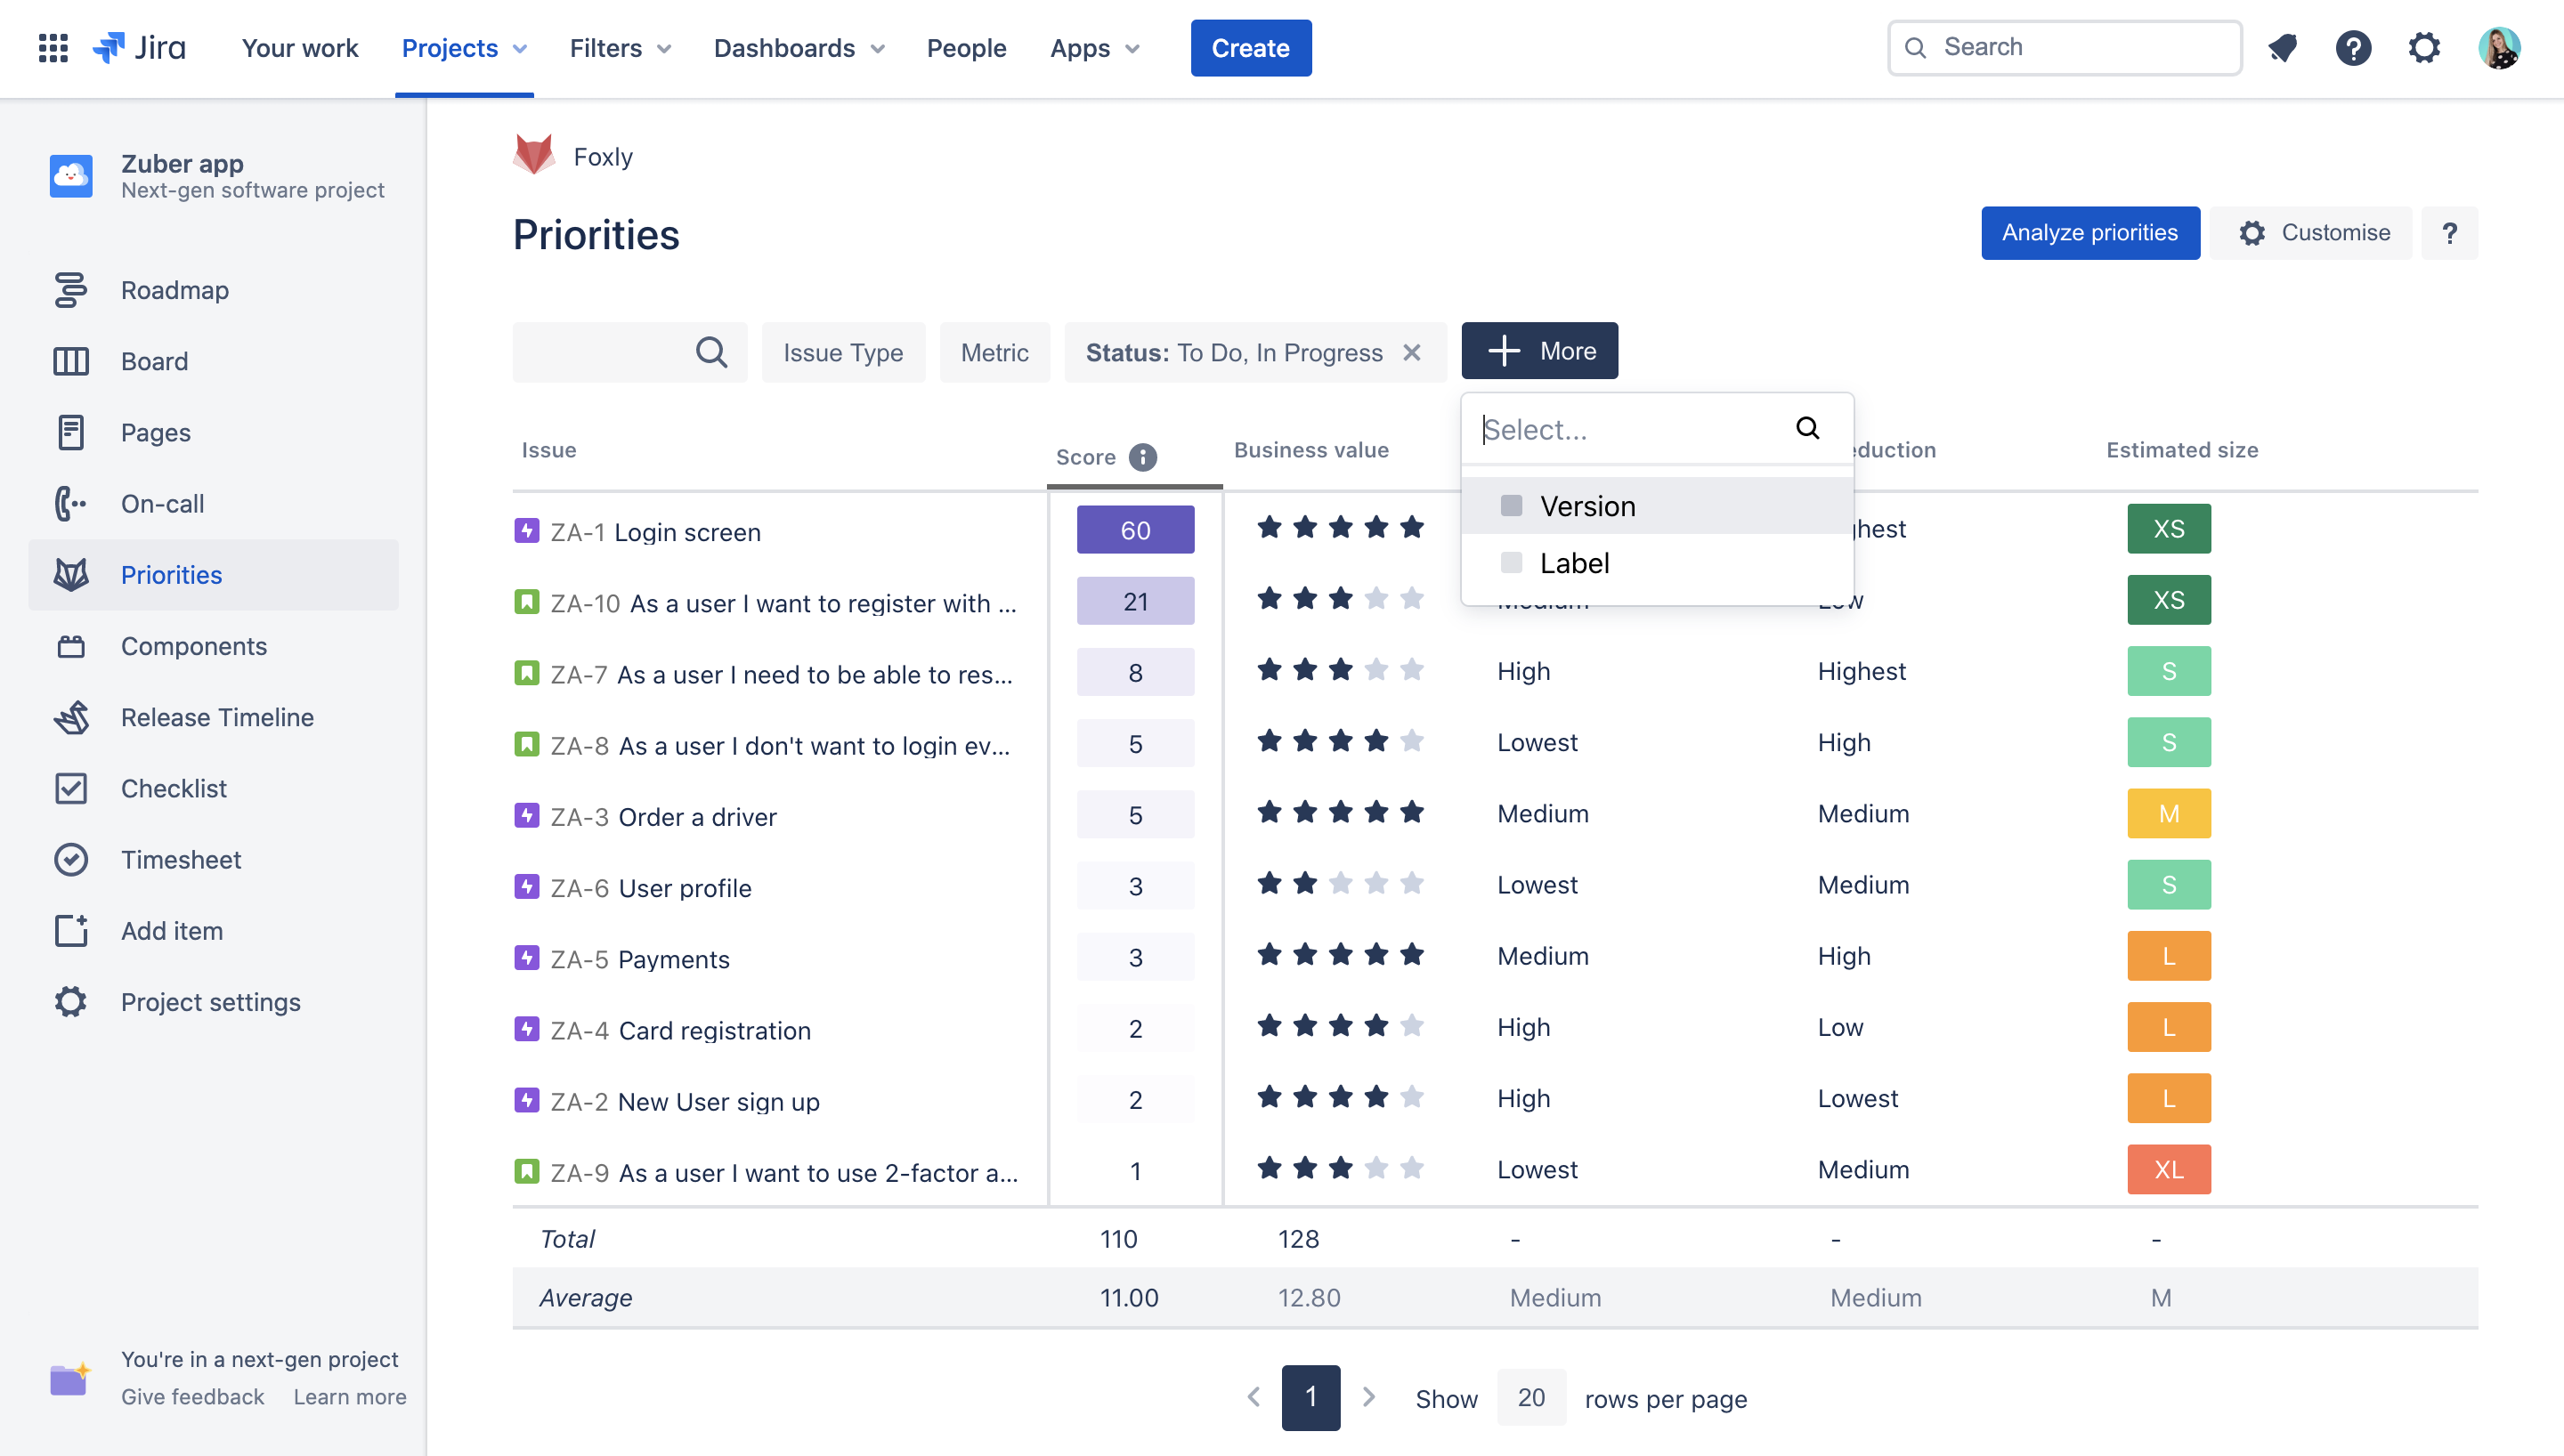Click the Roadmap icon in sidebar
The width and height of the screenshot is (2564, 1456).
click(67, 288)
